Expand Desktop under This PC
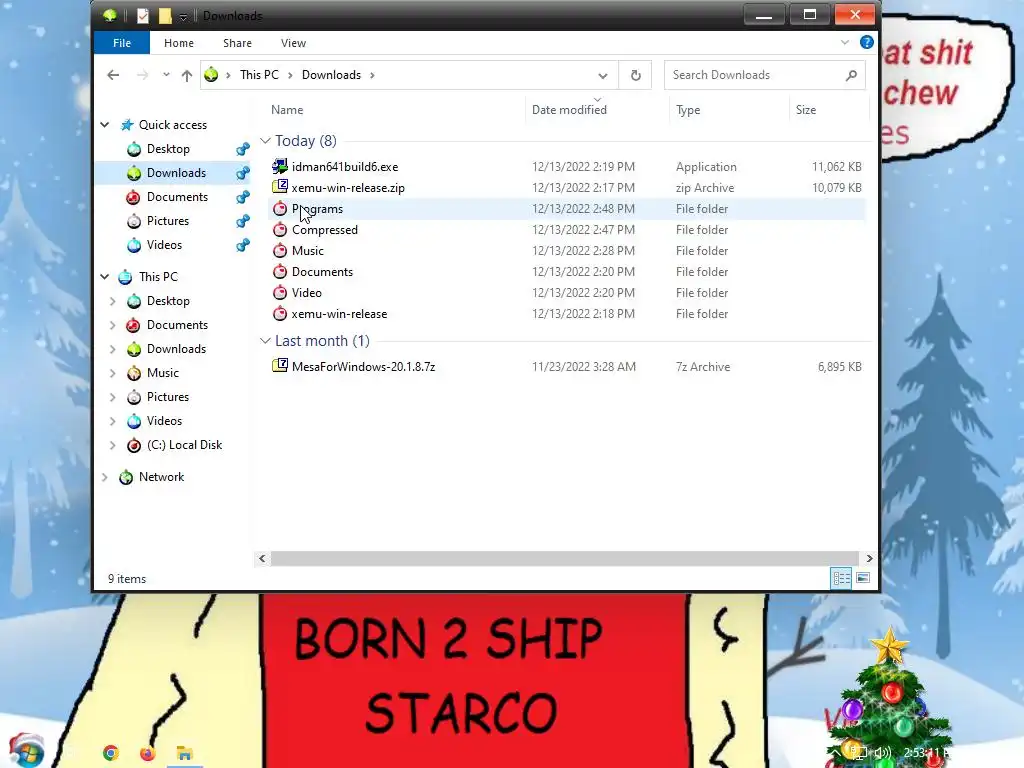Viewport: 1024px width, 768px height. 112,301
